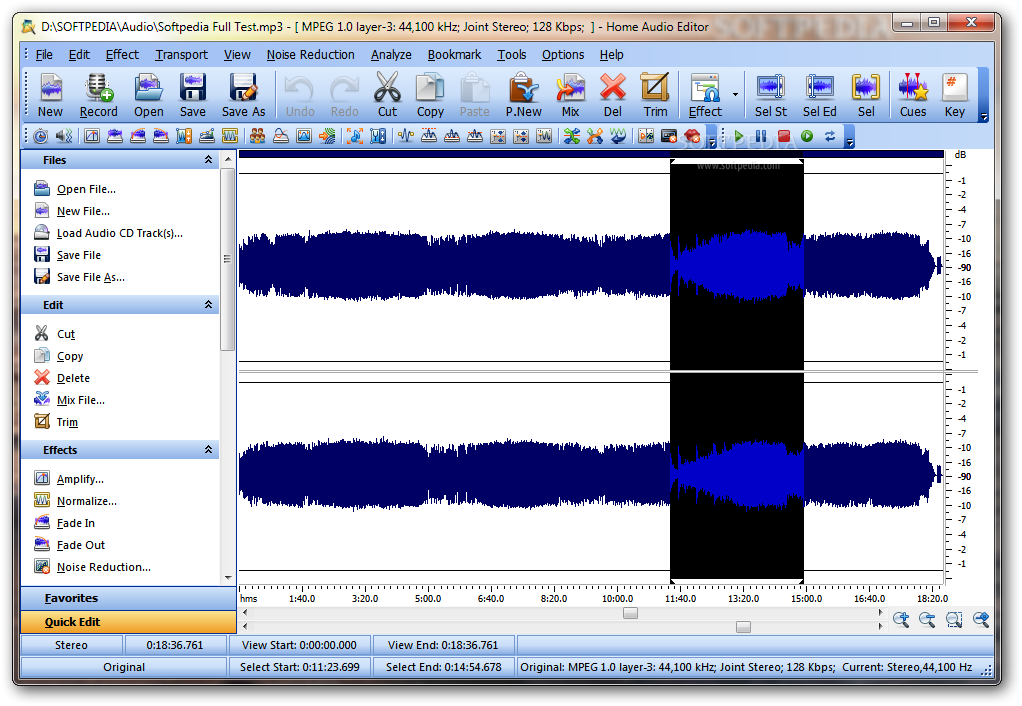Image resolution: width=1022 pixels, height=706 pixels.
Task: Click the sidebar scroll down arrow
Action: pos(227,578)
